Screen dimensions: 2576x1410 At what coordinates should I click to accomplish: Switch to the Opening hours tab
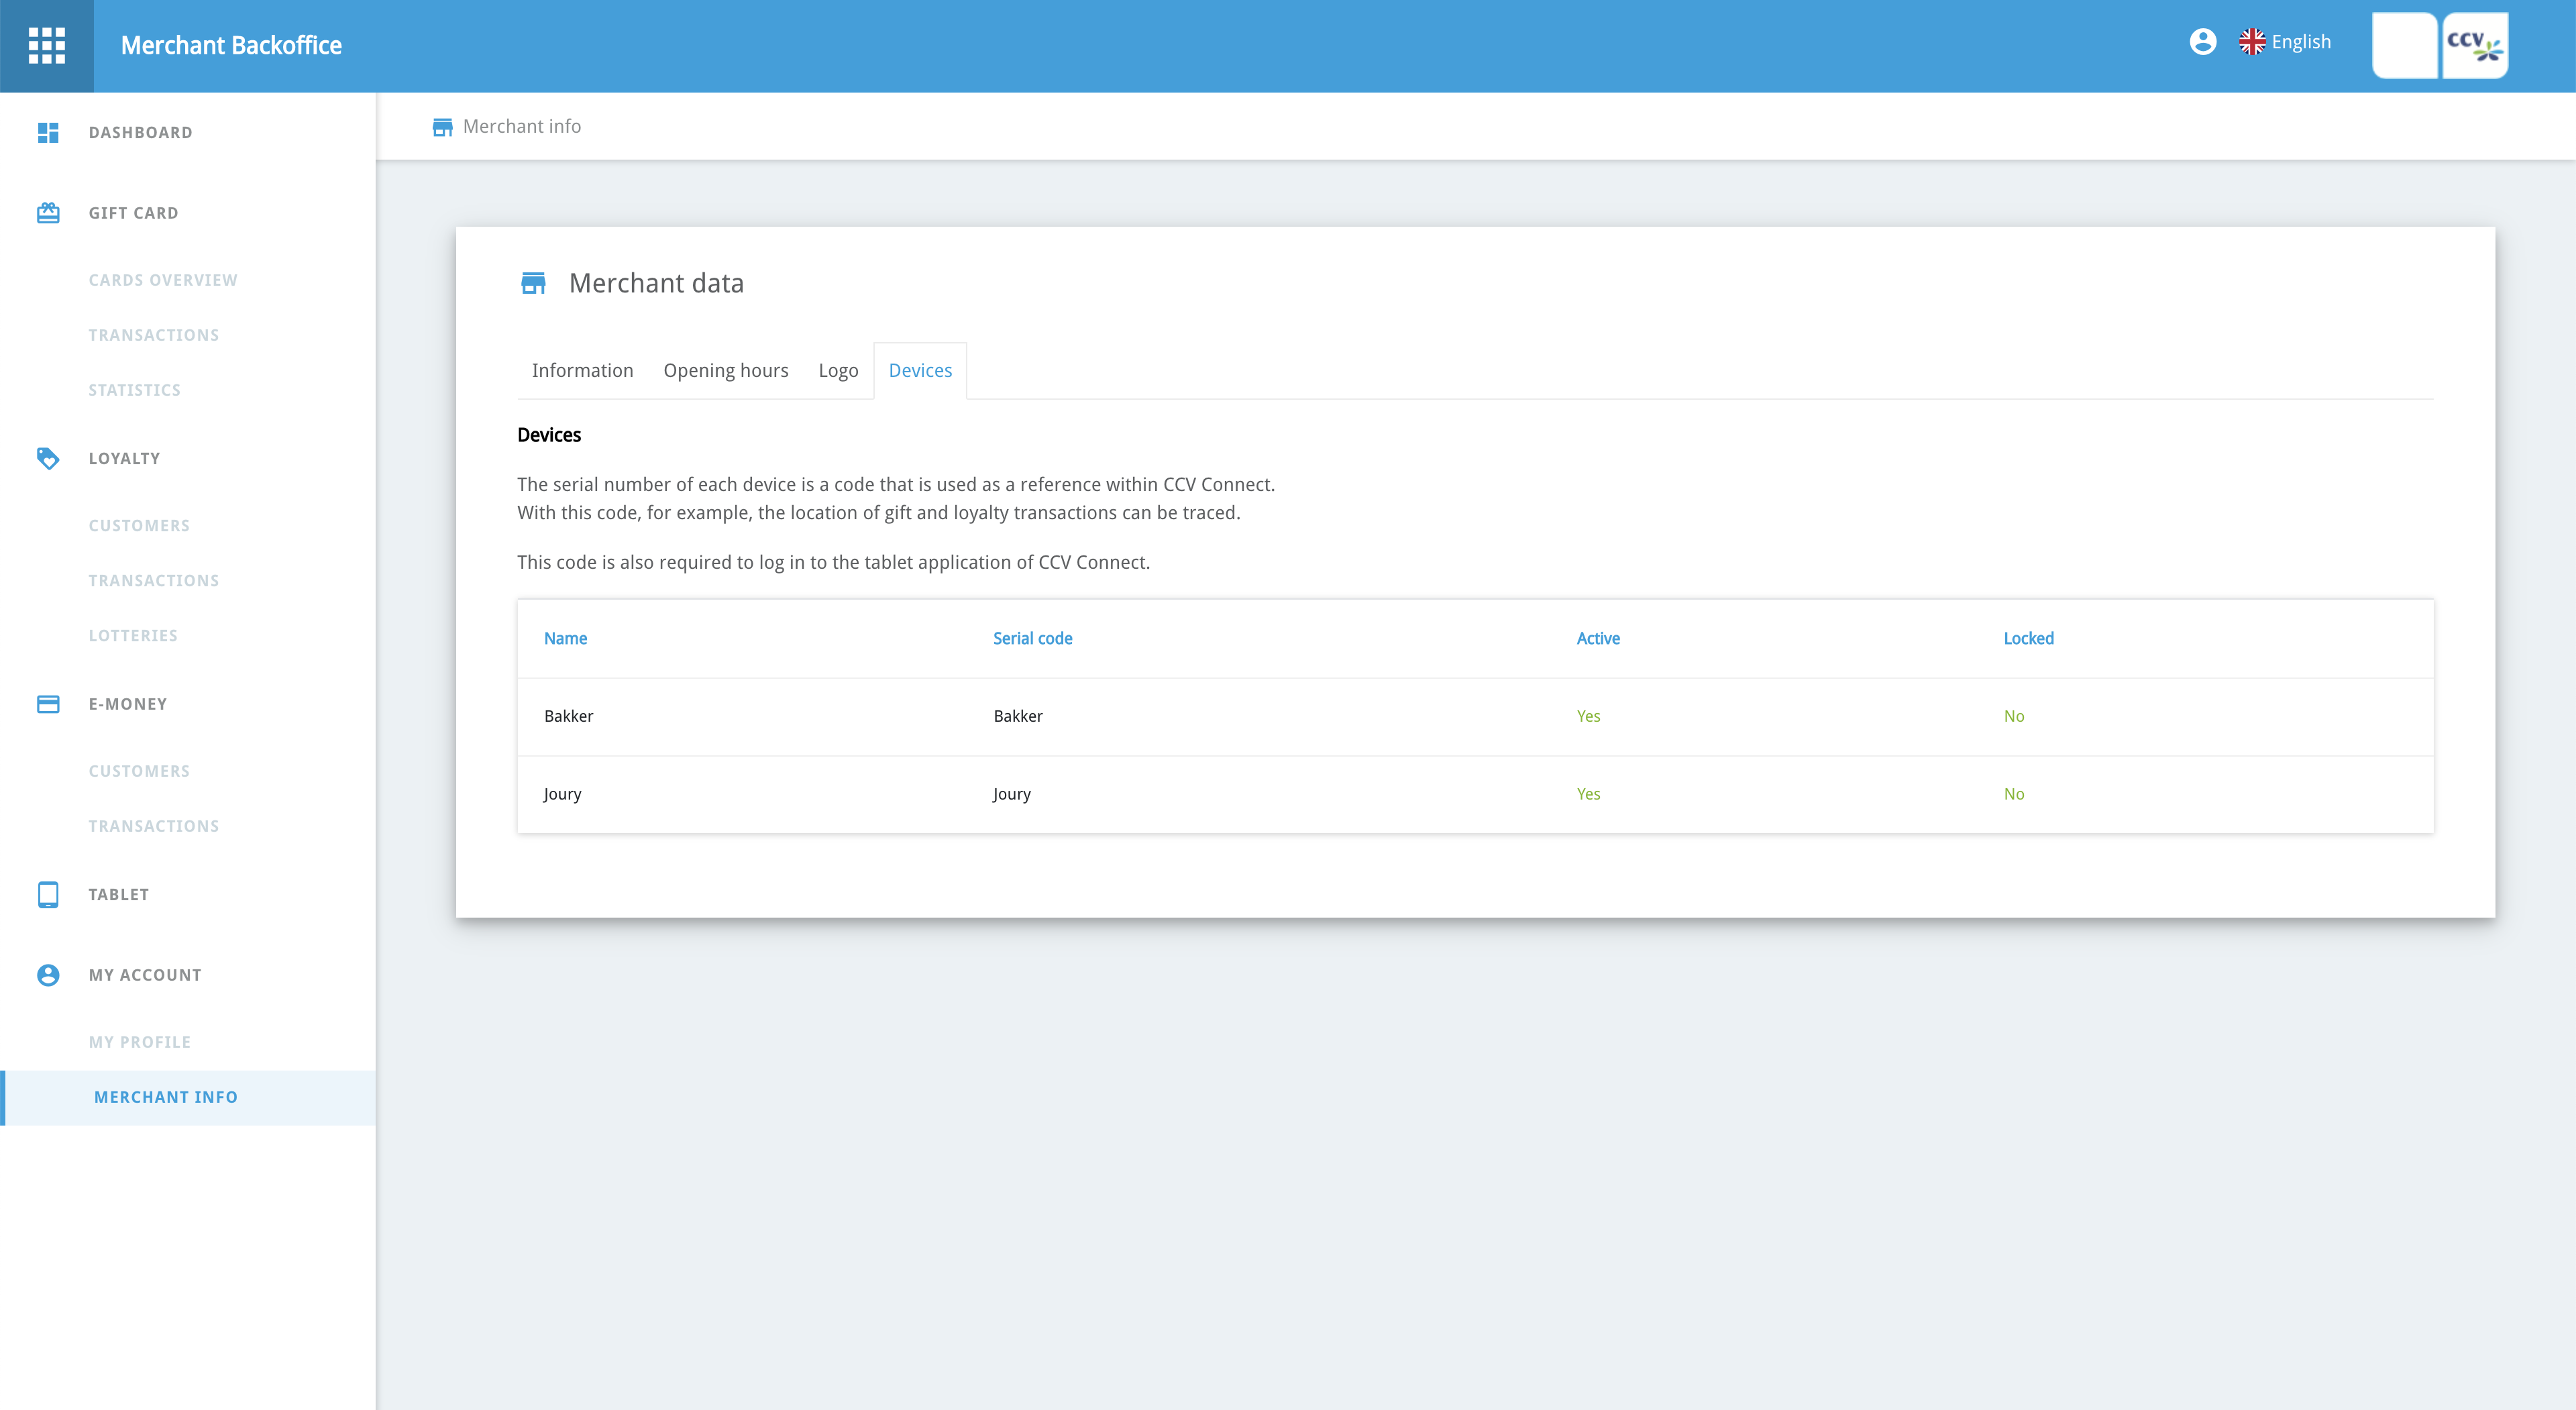click(x=725, y=371)
